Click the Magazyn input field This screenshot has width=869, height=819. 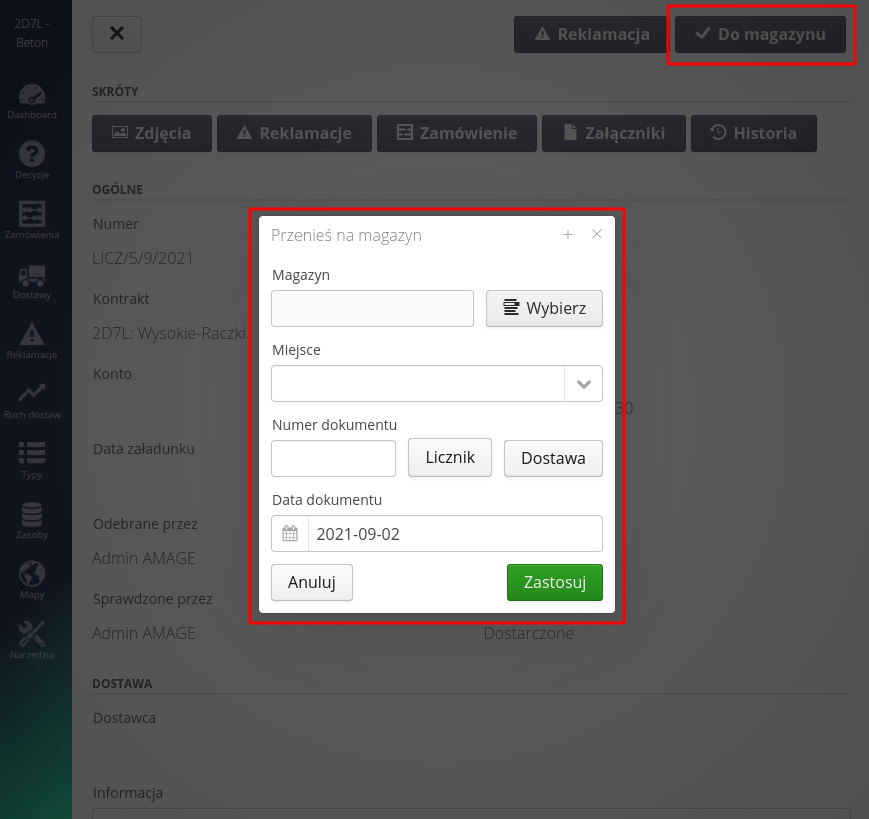(372, 309)
